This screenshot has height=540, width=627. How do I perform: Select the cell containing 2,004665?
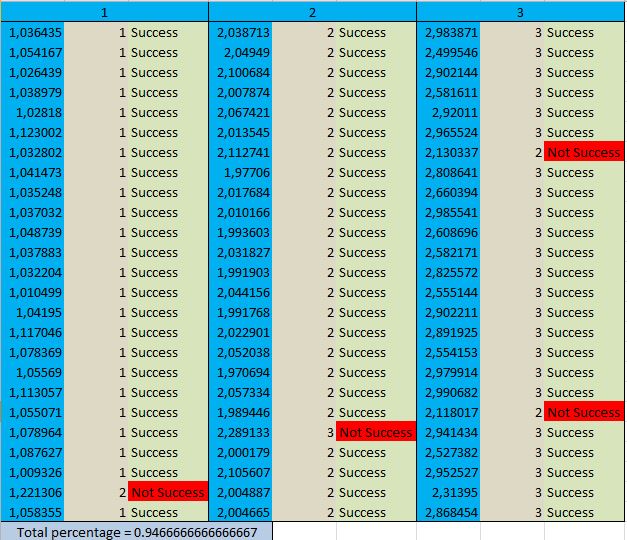tap(243, 512)
